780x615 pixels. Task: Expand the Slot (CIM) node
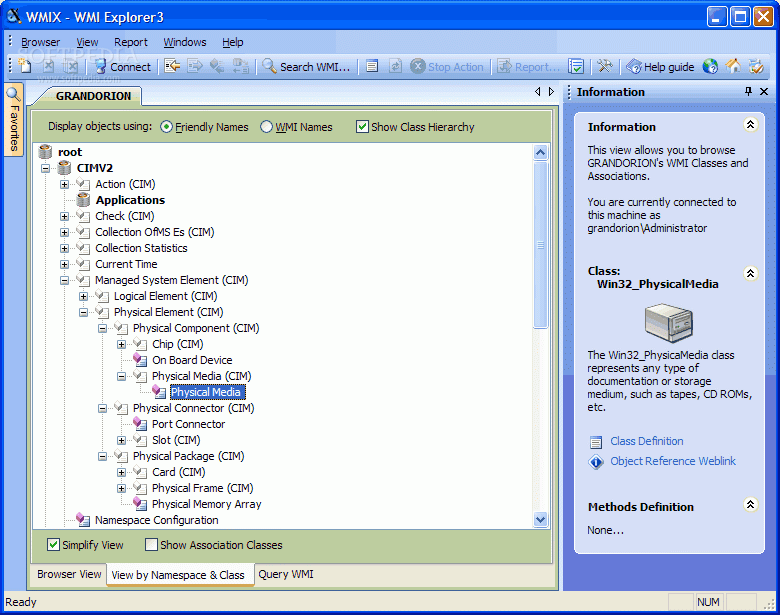point(121,440)
